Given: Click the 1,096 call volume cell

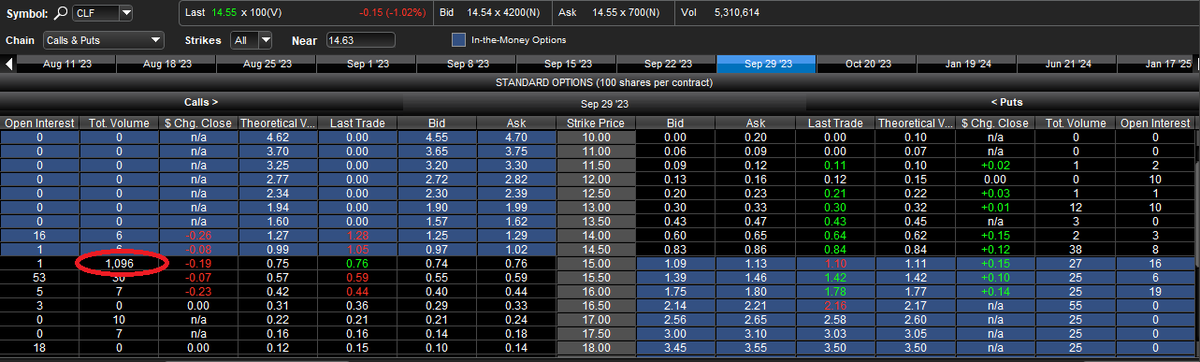Looking at the screenshot, I should pos(119,264).
